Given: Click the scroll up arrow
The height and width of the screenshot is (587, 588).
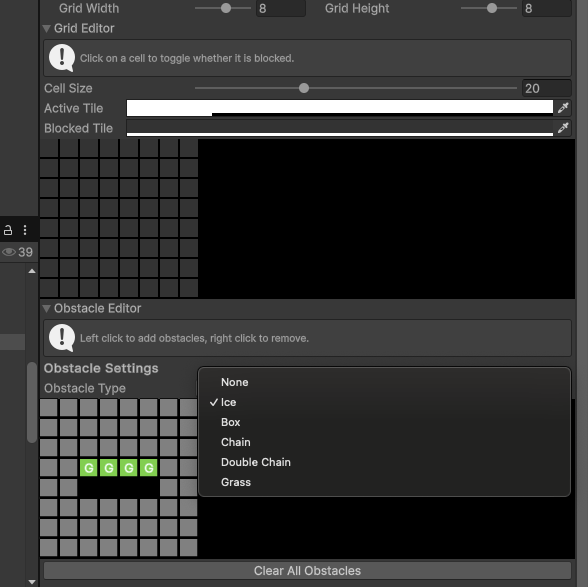Looking at the screenshot, I should click(32, 271).
